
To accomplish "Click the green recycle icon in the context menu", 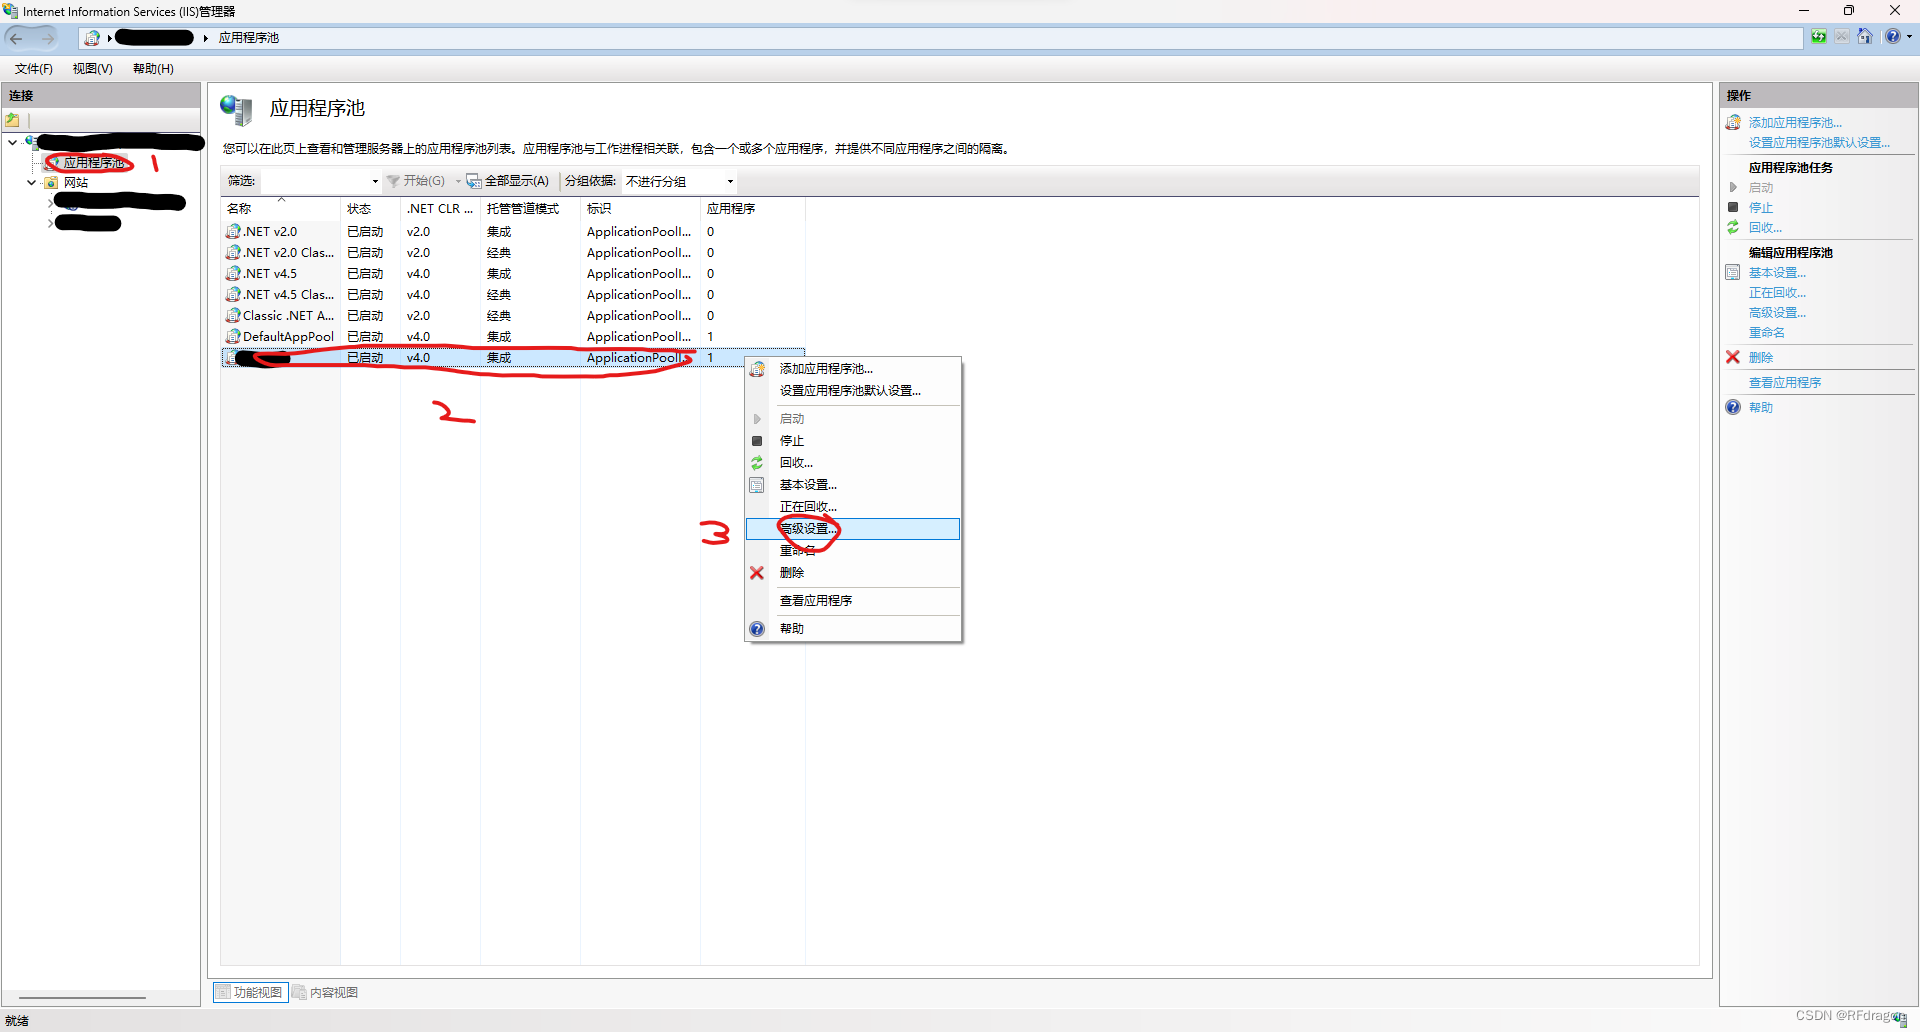I will coord(757,463).
